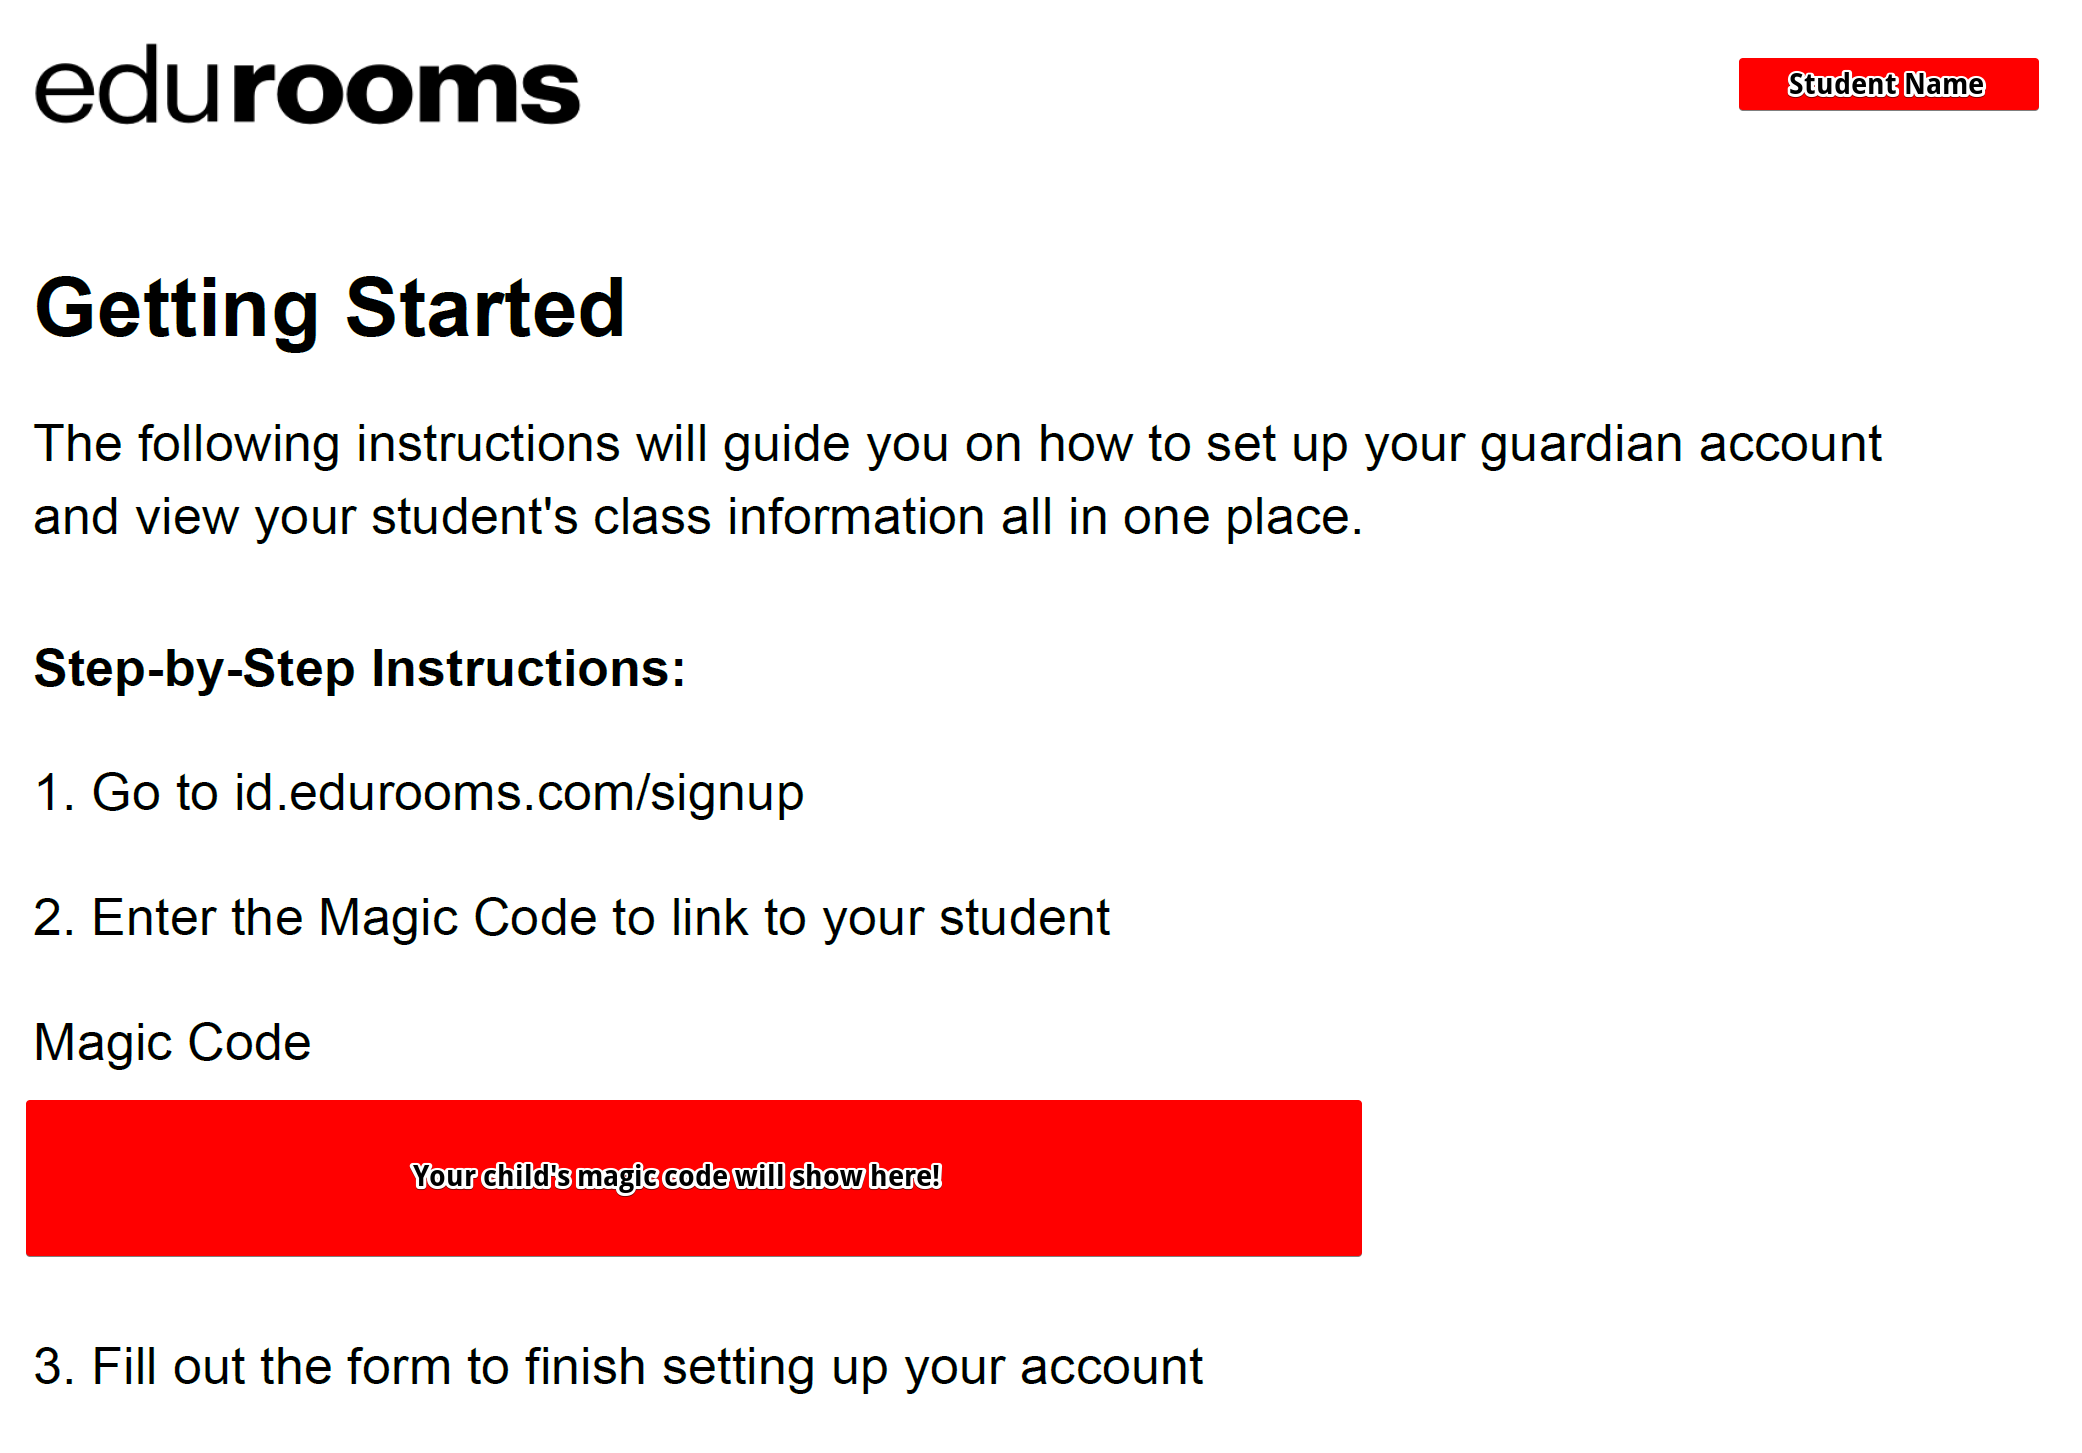Click the 'Your child's magic code' text
This screenshot has width=2082, height=1453.
click(x=676, y=1177)
